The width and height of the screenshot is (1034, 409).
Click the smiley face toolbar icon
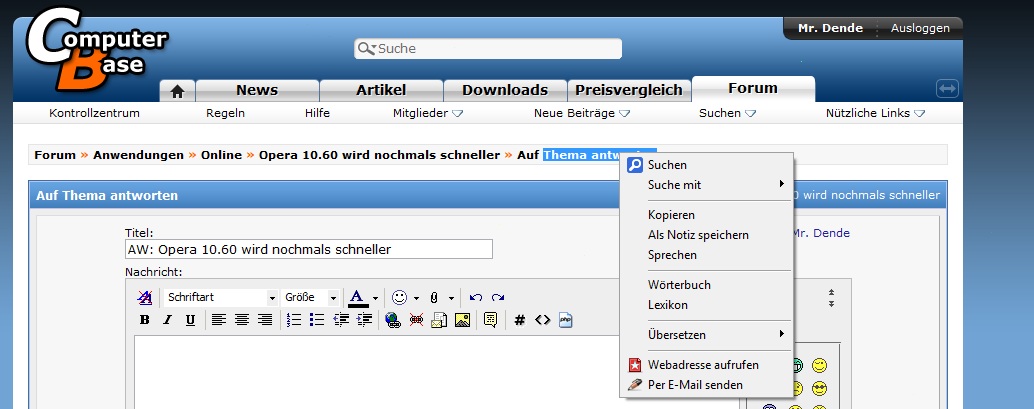pos(399,298)
